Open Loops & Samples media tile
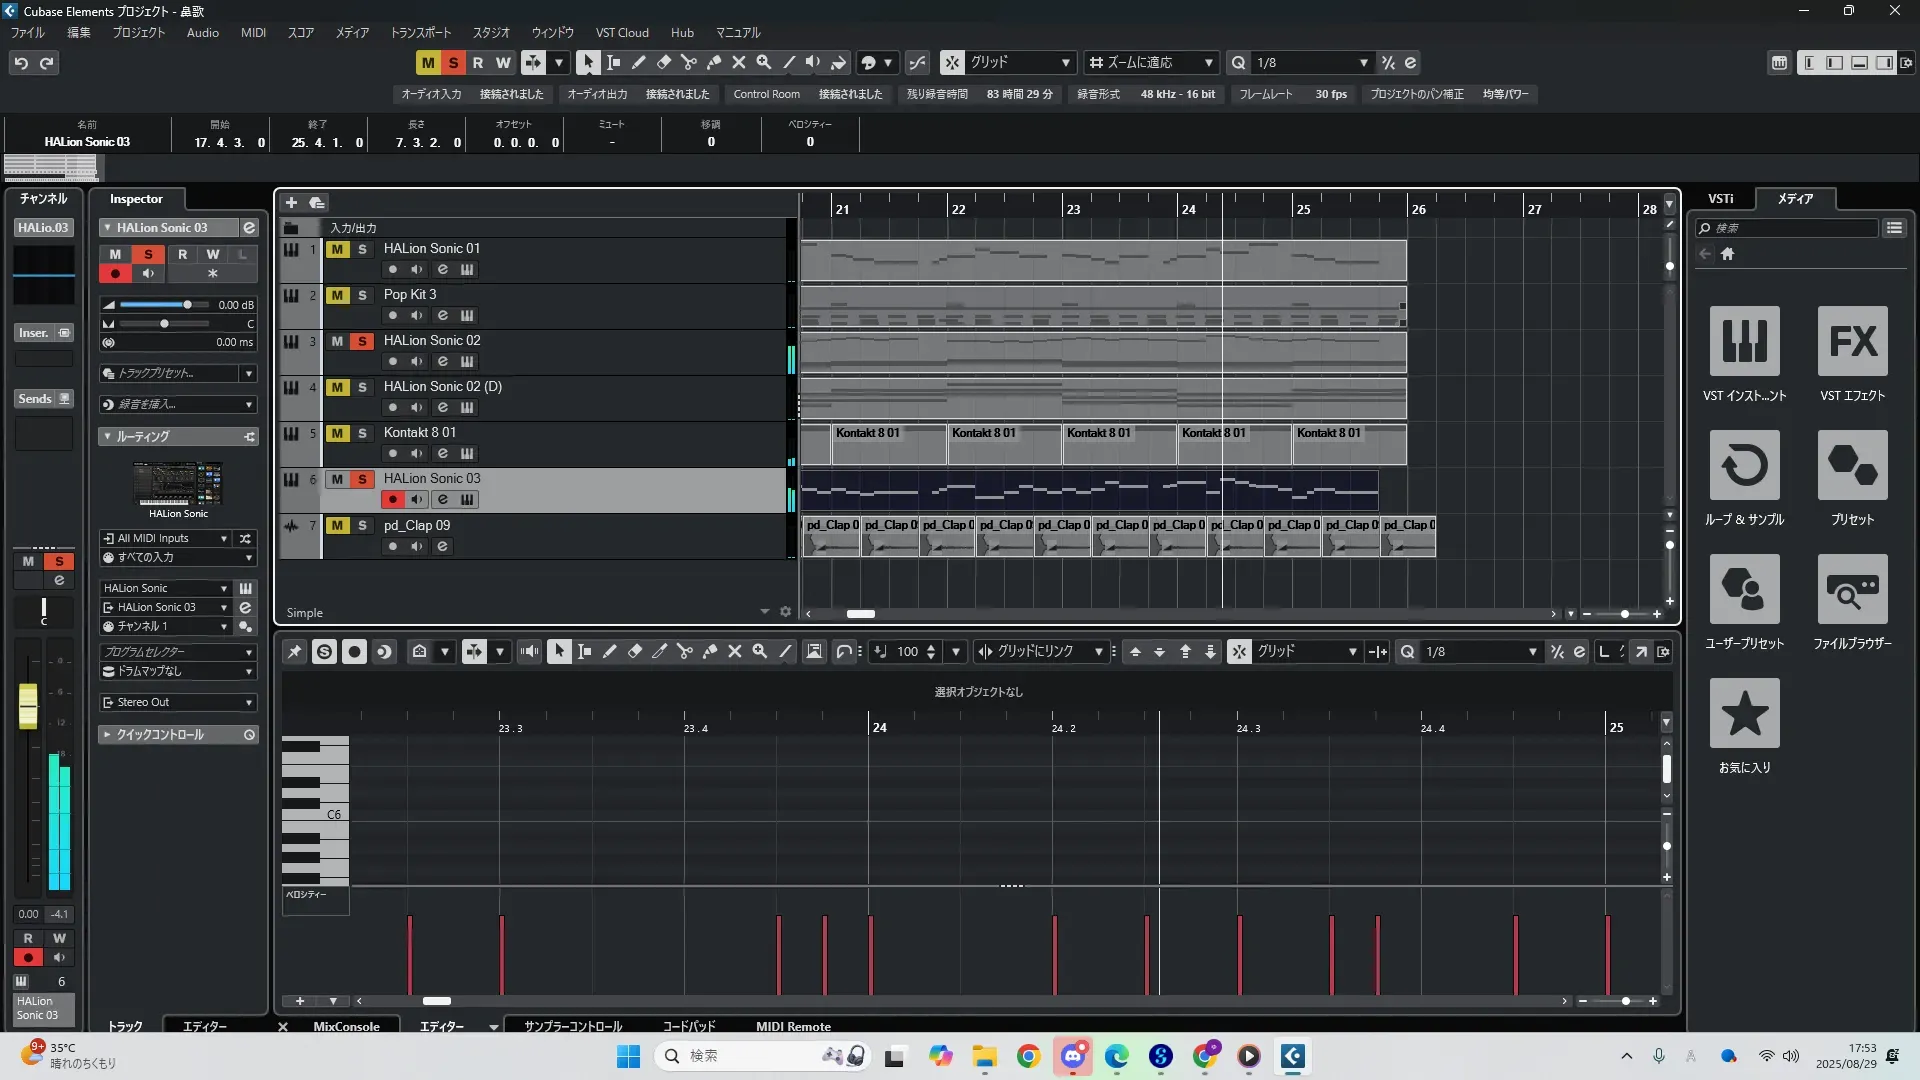 (x=1744, y=465)
